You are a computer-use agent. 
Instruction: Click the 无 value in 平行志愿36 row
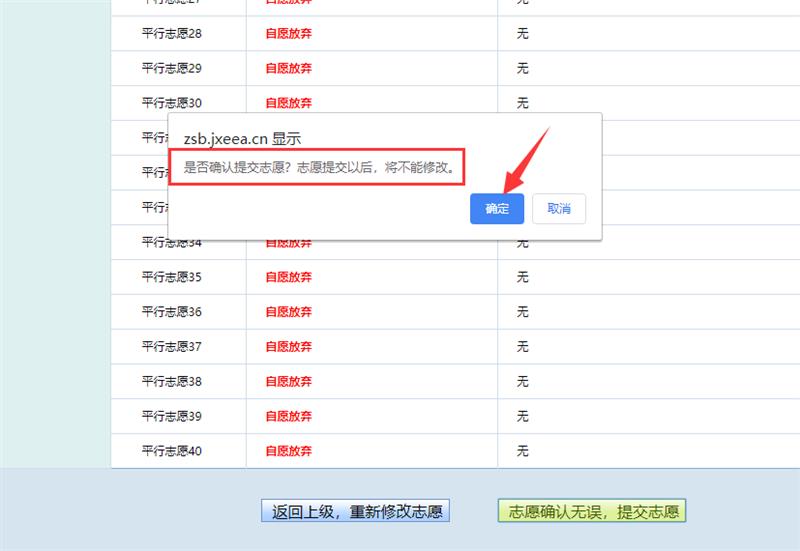point(522,312)
